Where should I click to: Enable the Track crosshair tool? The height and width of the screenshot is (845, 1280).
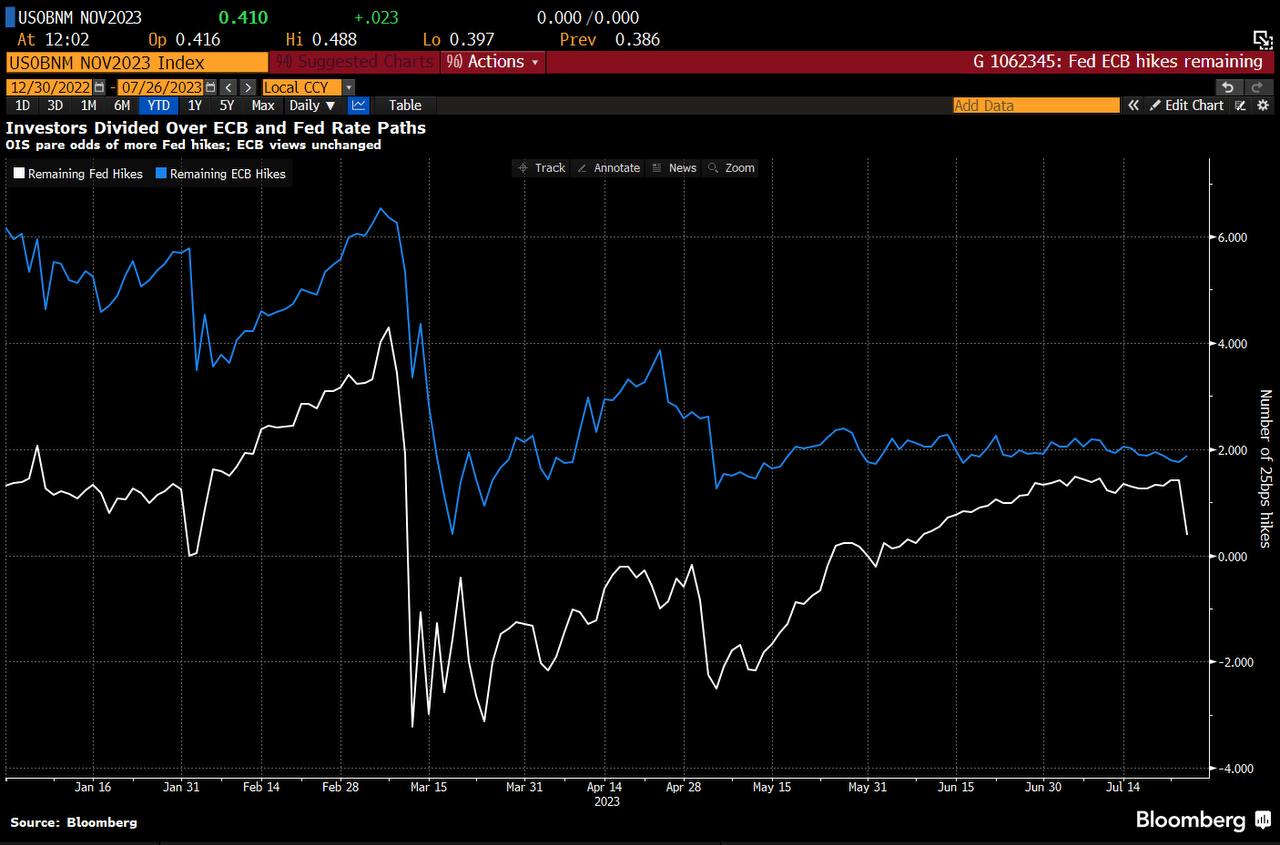click(541, 168)
